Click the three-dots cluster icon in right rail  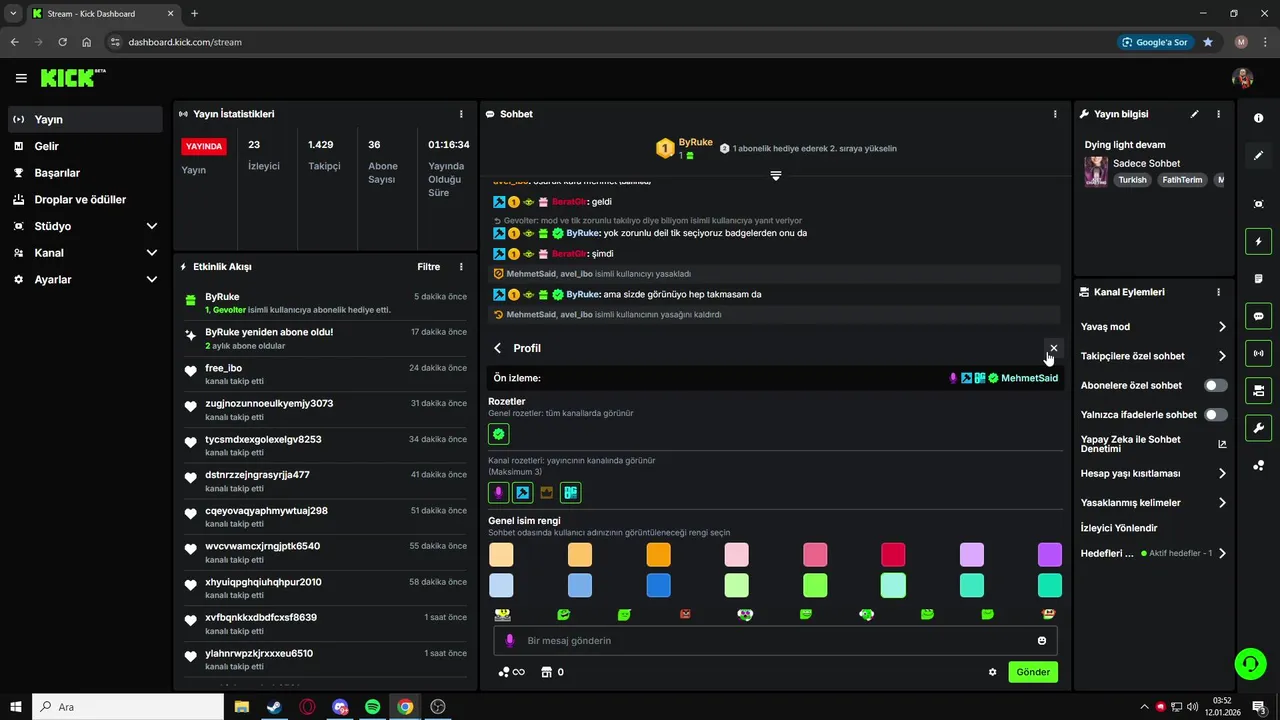click(1258, 465)
